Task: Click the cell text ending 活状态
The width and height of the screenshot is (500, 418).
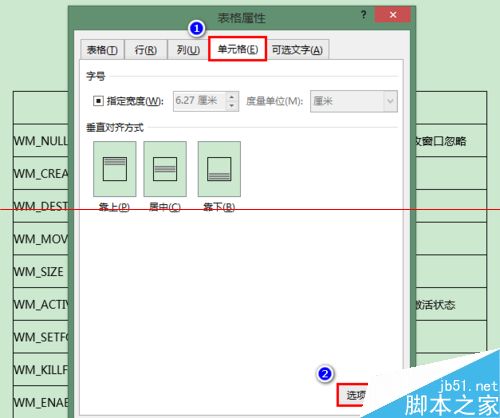Action: pos(435,304)
